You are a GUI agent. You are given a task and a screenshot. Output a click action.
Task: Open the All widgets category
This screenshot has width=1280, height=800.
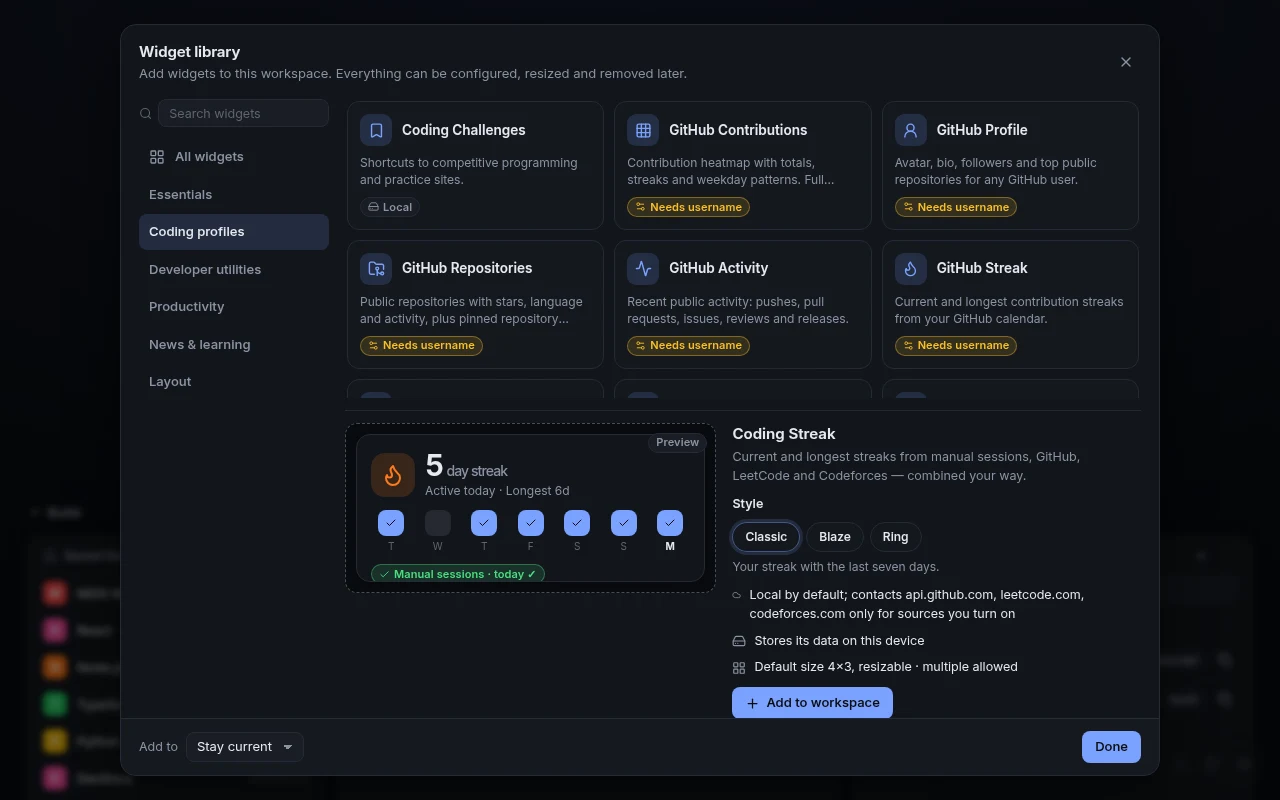coord(234,157)
